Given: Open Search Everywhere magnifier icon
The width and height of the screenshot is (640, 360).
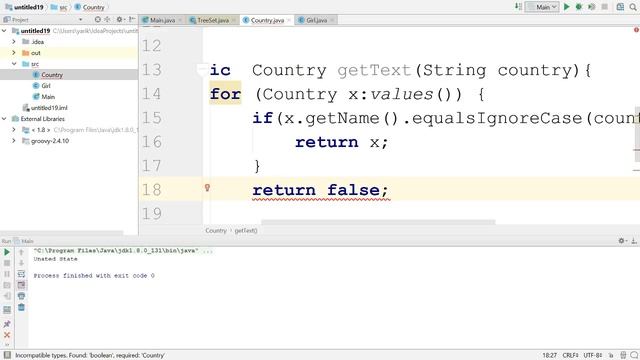Looking at the screenshot, I should pyautogui.click(x=633, y=7).
